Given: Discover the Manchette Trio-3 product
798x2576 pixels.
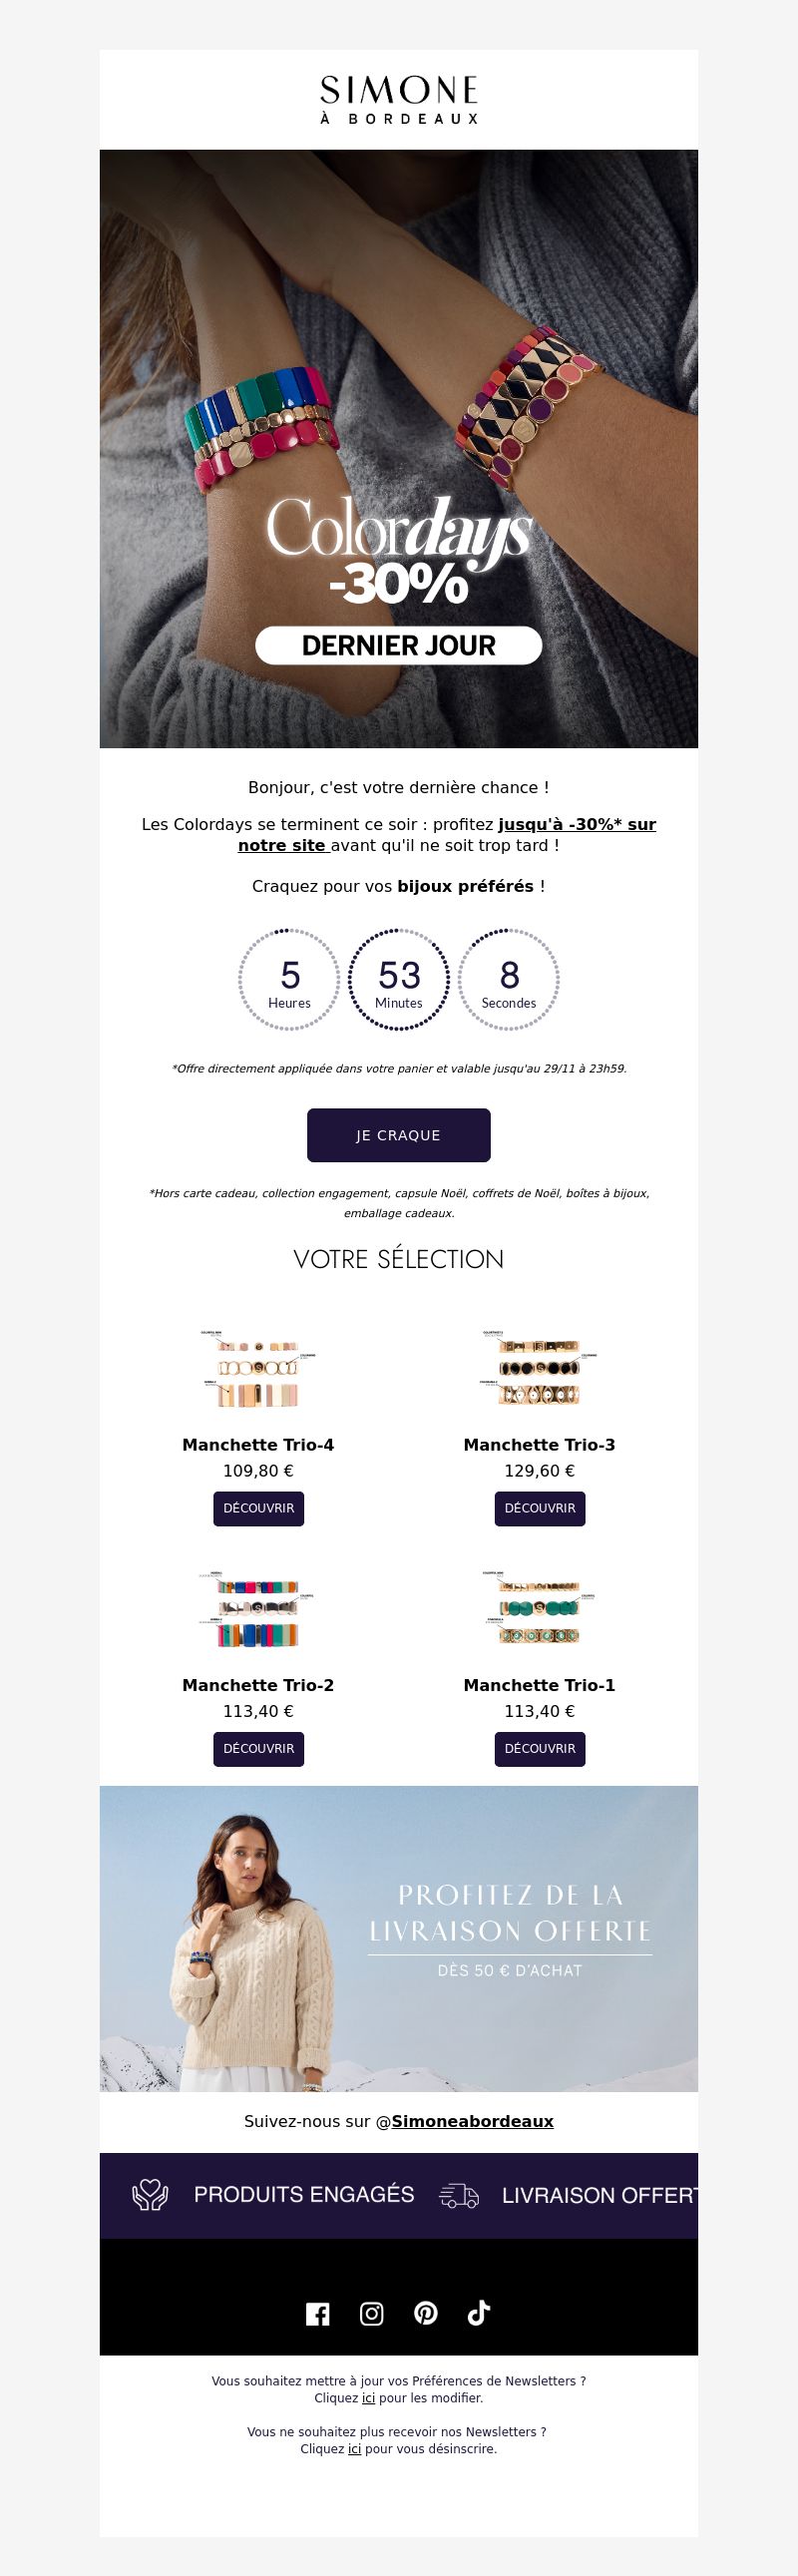Looking at the screenshot, I should pyautogui.click(x=540, y=1508).
